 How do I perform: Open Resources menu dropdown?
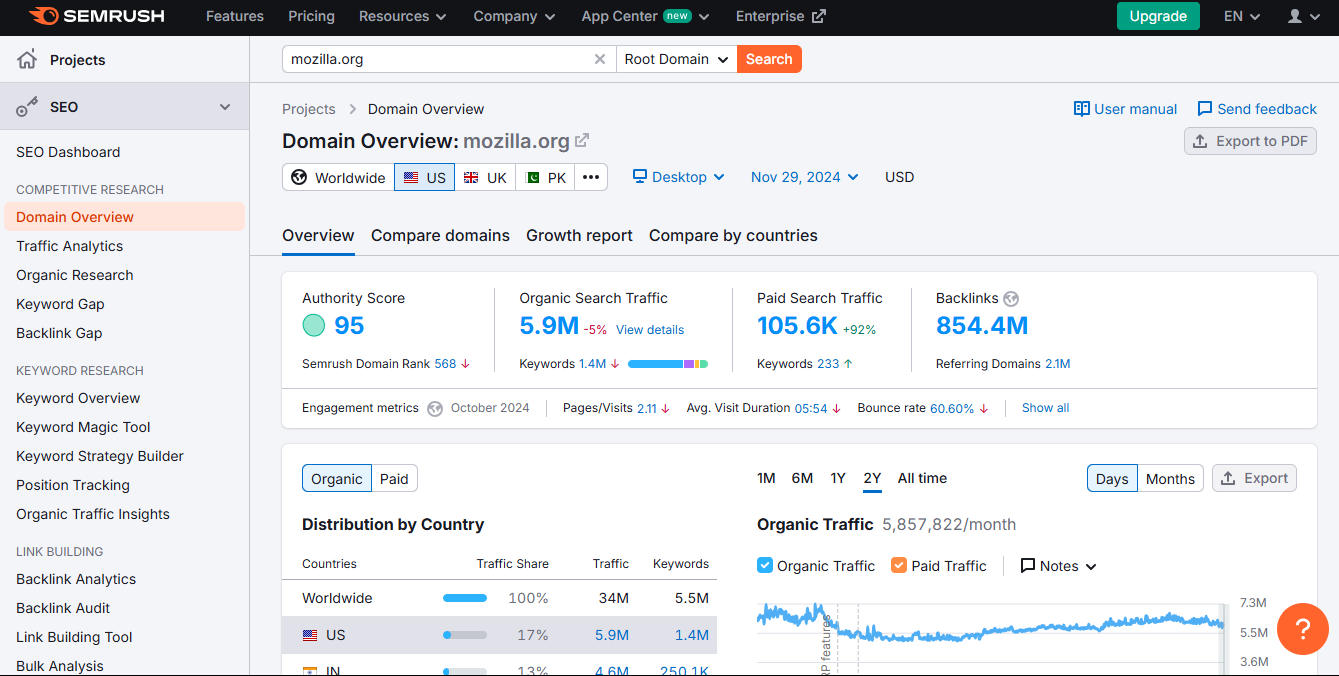click(x=403, y=16)
